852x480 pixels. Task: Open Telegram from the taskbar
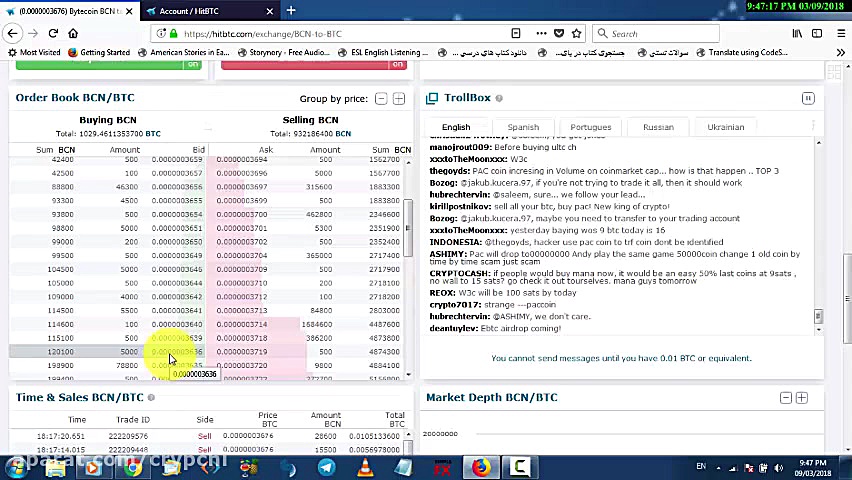point(327,467)
